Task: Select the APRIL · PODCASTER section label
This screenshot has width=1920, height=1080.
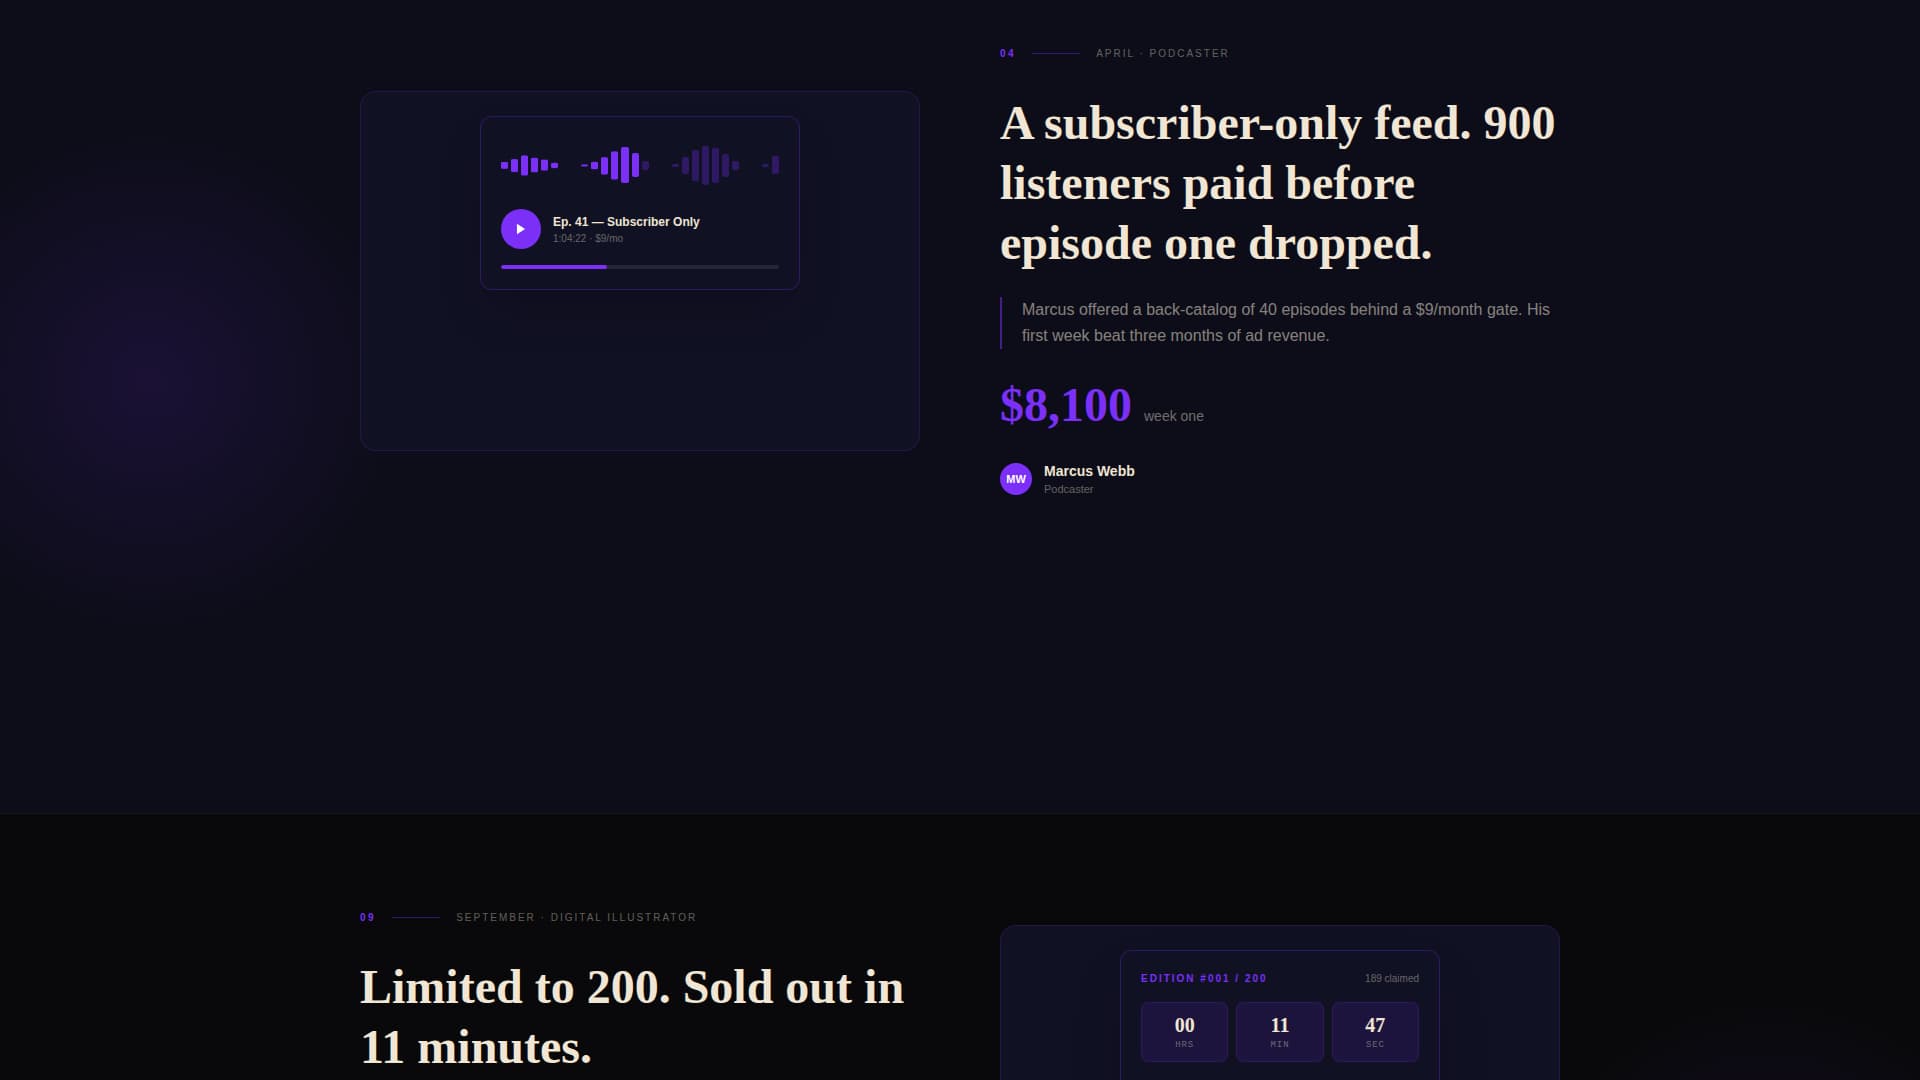Action: [1162, 53]
